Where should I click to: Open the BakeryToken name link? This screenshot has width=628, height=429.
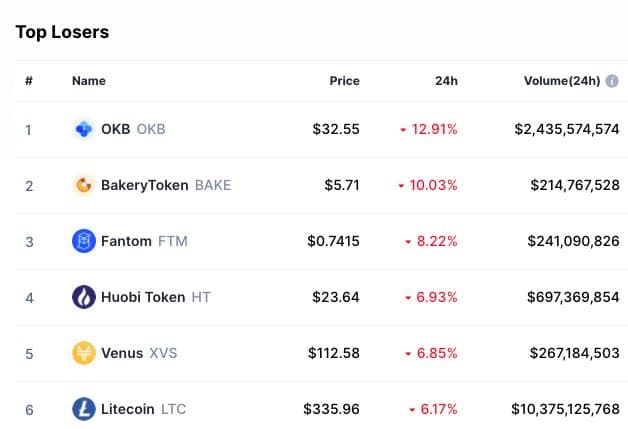145,185
